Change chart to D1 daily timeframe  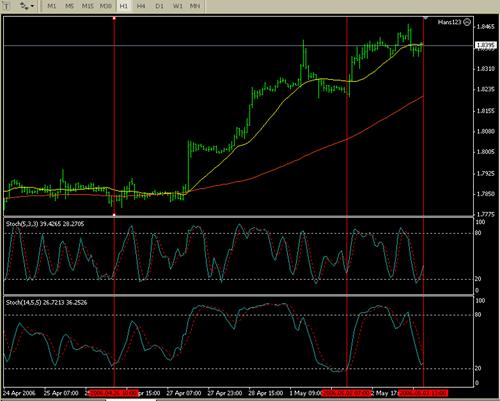pos(159,6)
